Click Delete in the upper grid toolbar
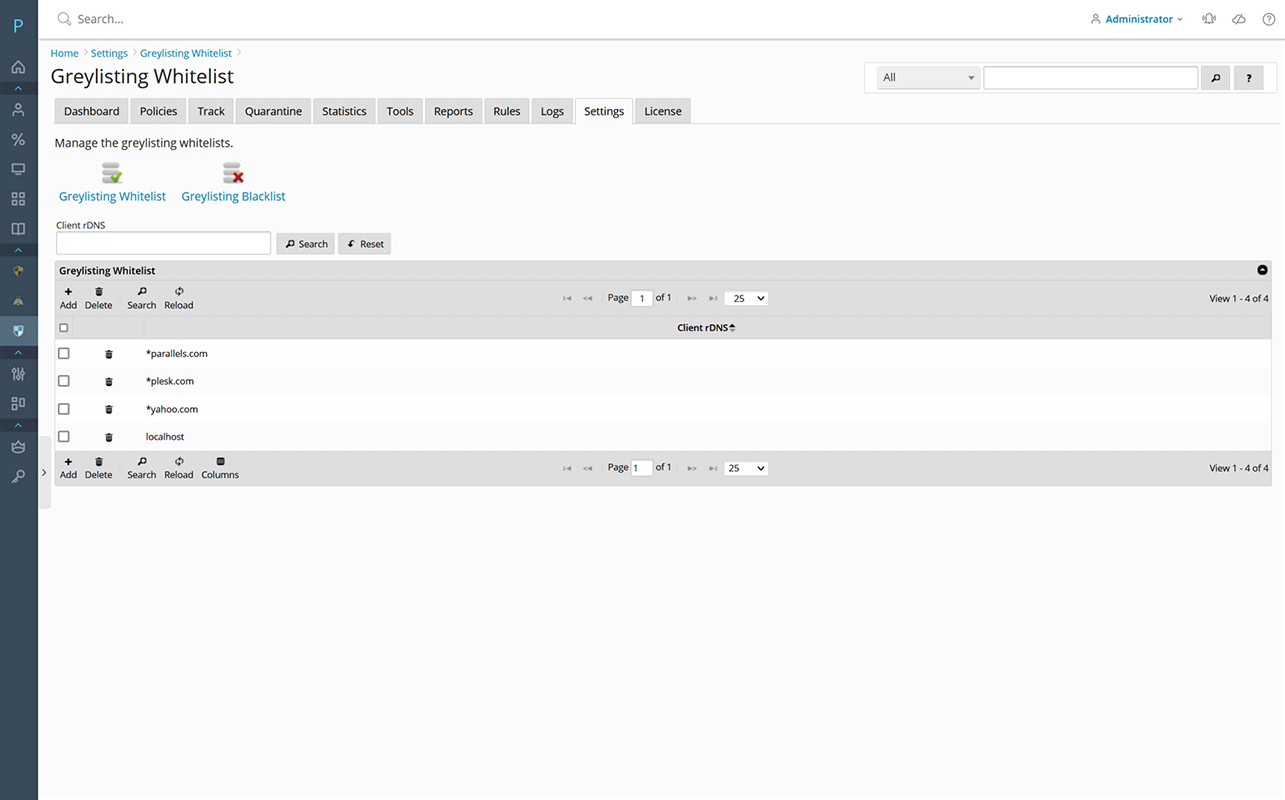 coord(98,298)
